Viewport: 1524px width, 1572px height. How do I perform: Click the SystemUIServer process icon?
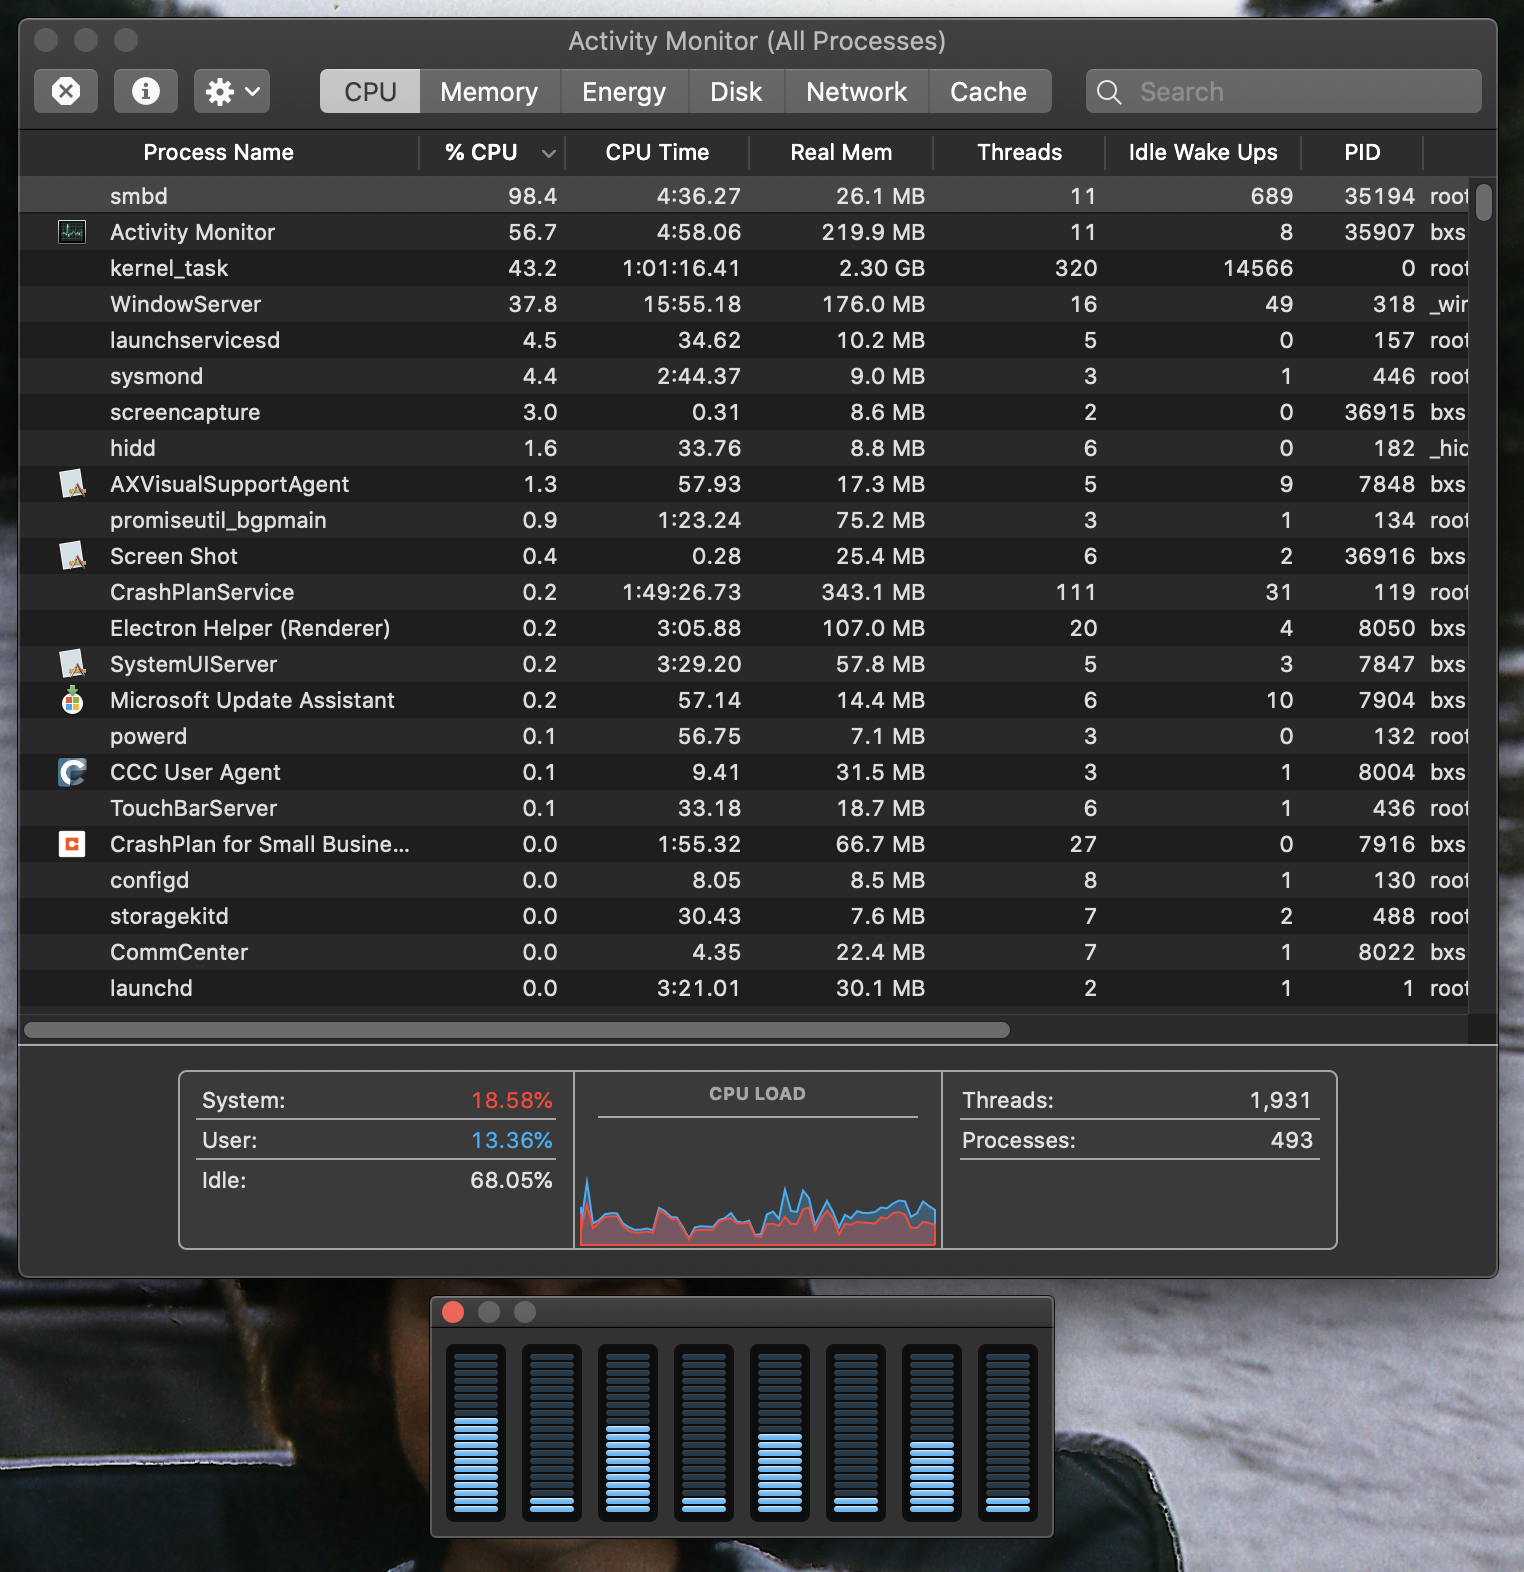click(72, 664)
